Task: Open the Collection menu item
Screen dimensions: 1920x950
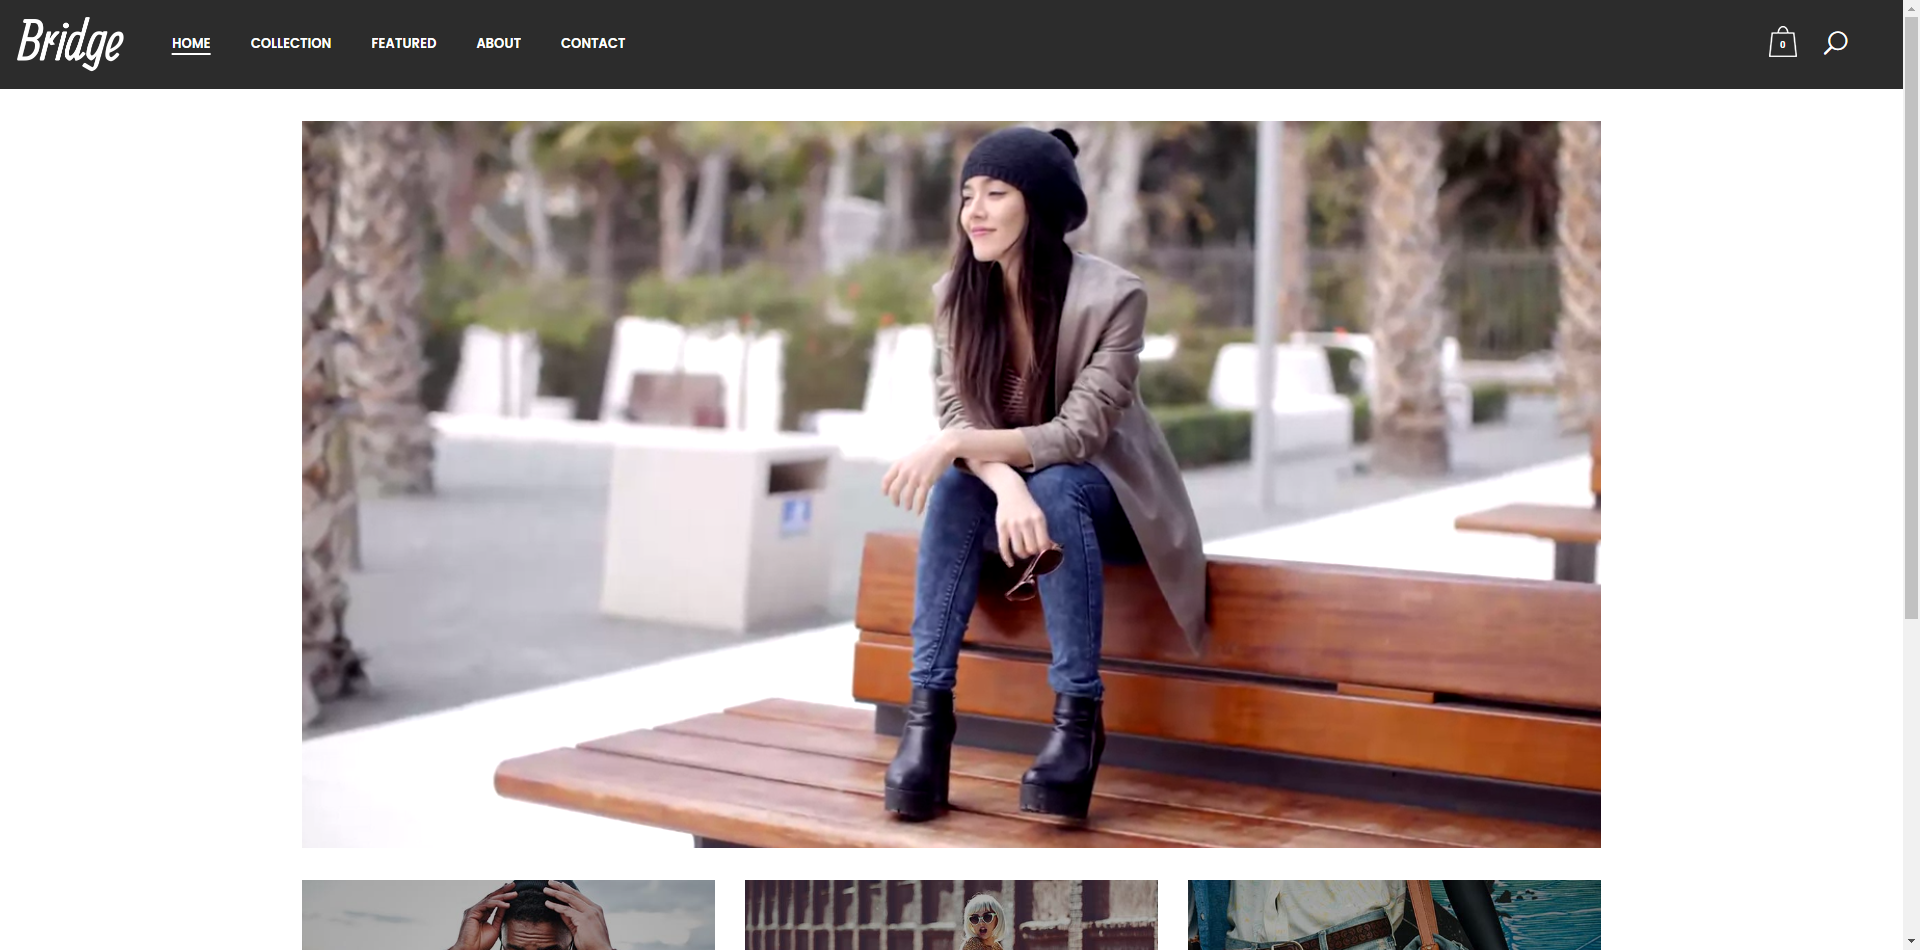Action: pos(291,43)
